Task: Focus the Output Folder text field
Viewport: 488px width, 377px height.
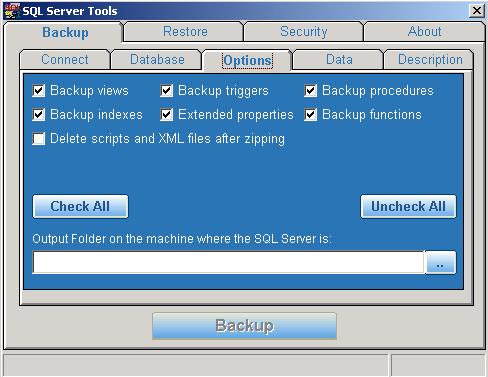Action: [229, 262]
